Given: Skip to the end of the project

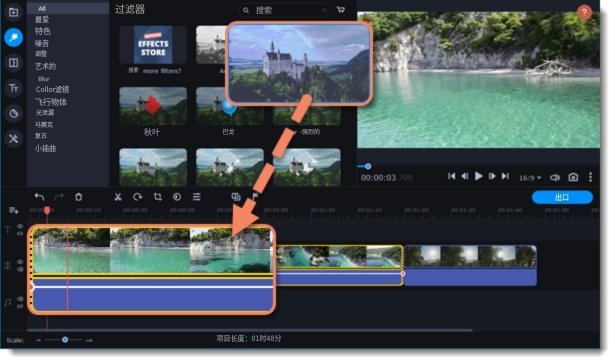Looking at the screenshot, I should click(505, 177).
